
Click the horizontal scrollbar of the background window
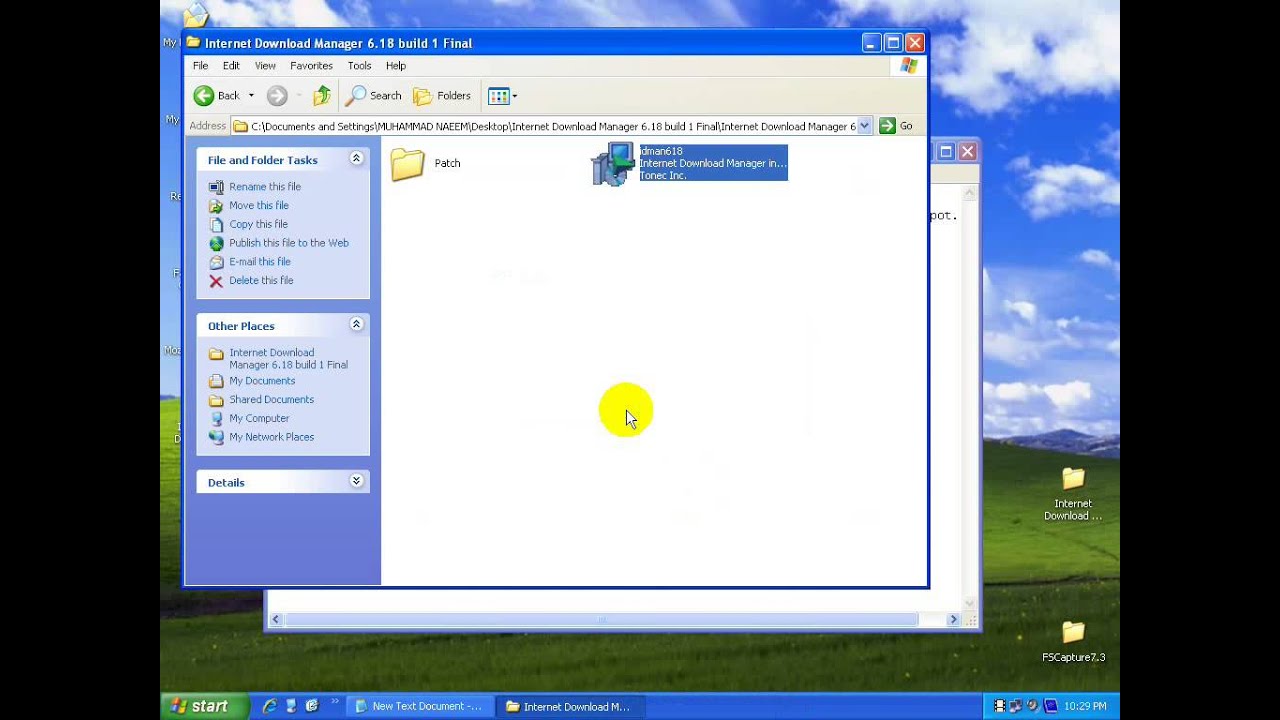point(601,620)
